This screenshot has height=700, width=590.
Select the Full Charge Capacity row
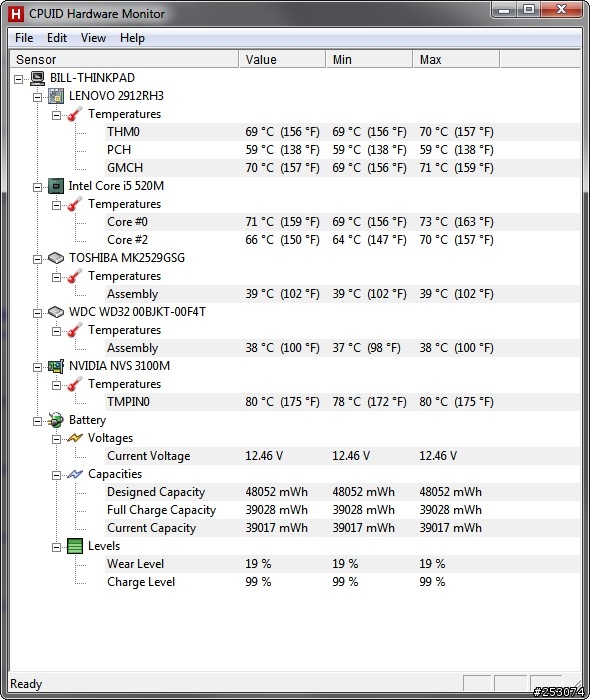[x=342, y=510]
